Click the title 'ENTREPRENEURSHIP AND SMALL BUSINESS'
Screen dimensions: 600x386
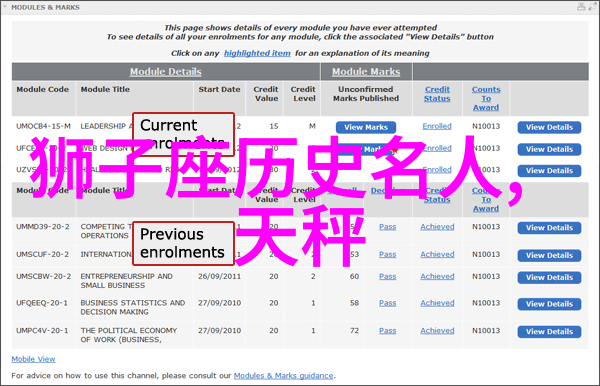point(127,281)
